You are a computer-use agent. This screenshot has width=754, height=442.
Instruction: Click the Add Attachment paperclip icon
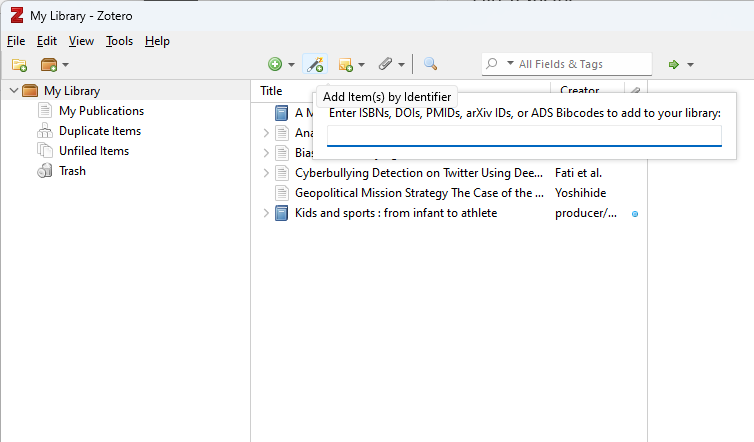[x=385, y=64]
